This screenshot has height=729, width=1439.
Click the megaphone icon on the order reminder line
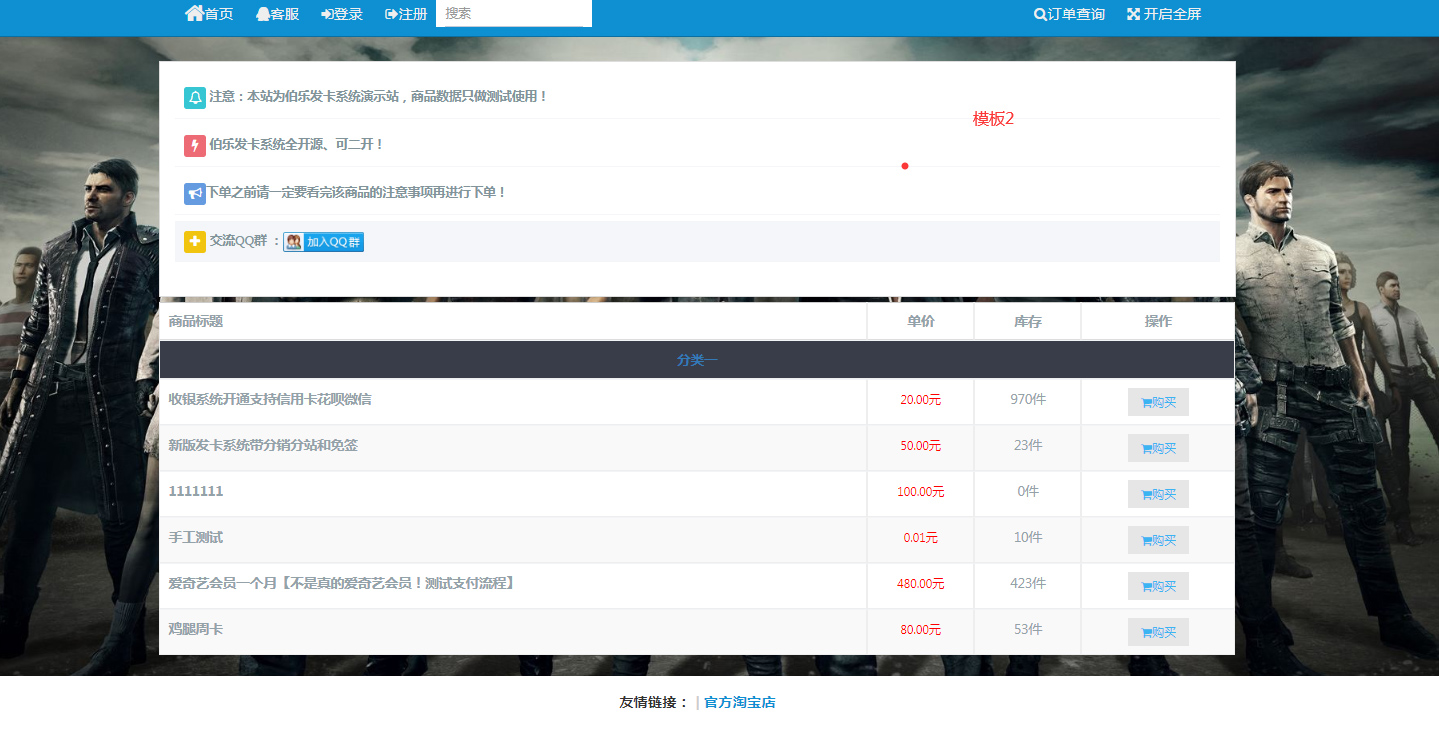click(194, 192)
